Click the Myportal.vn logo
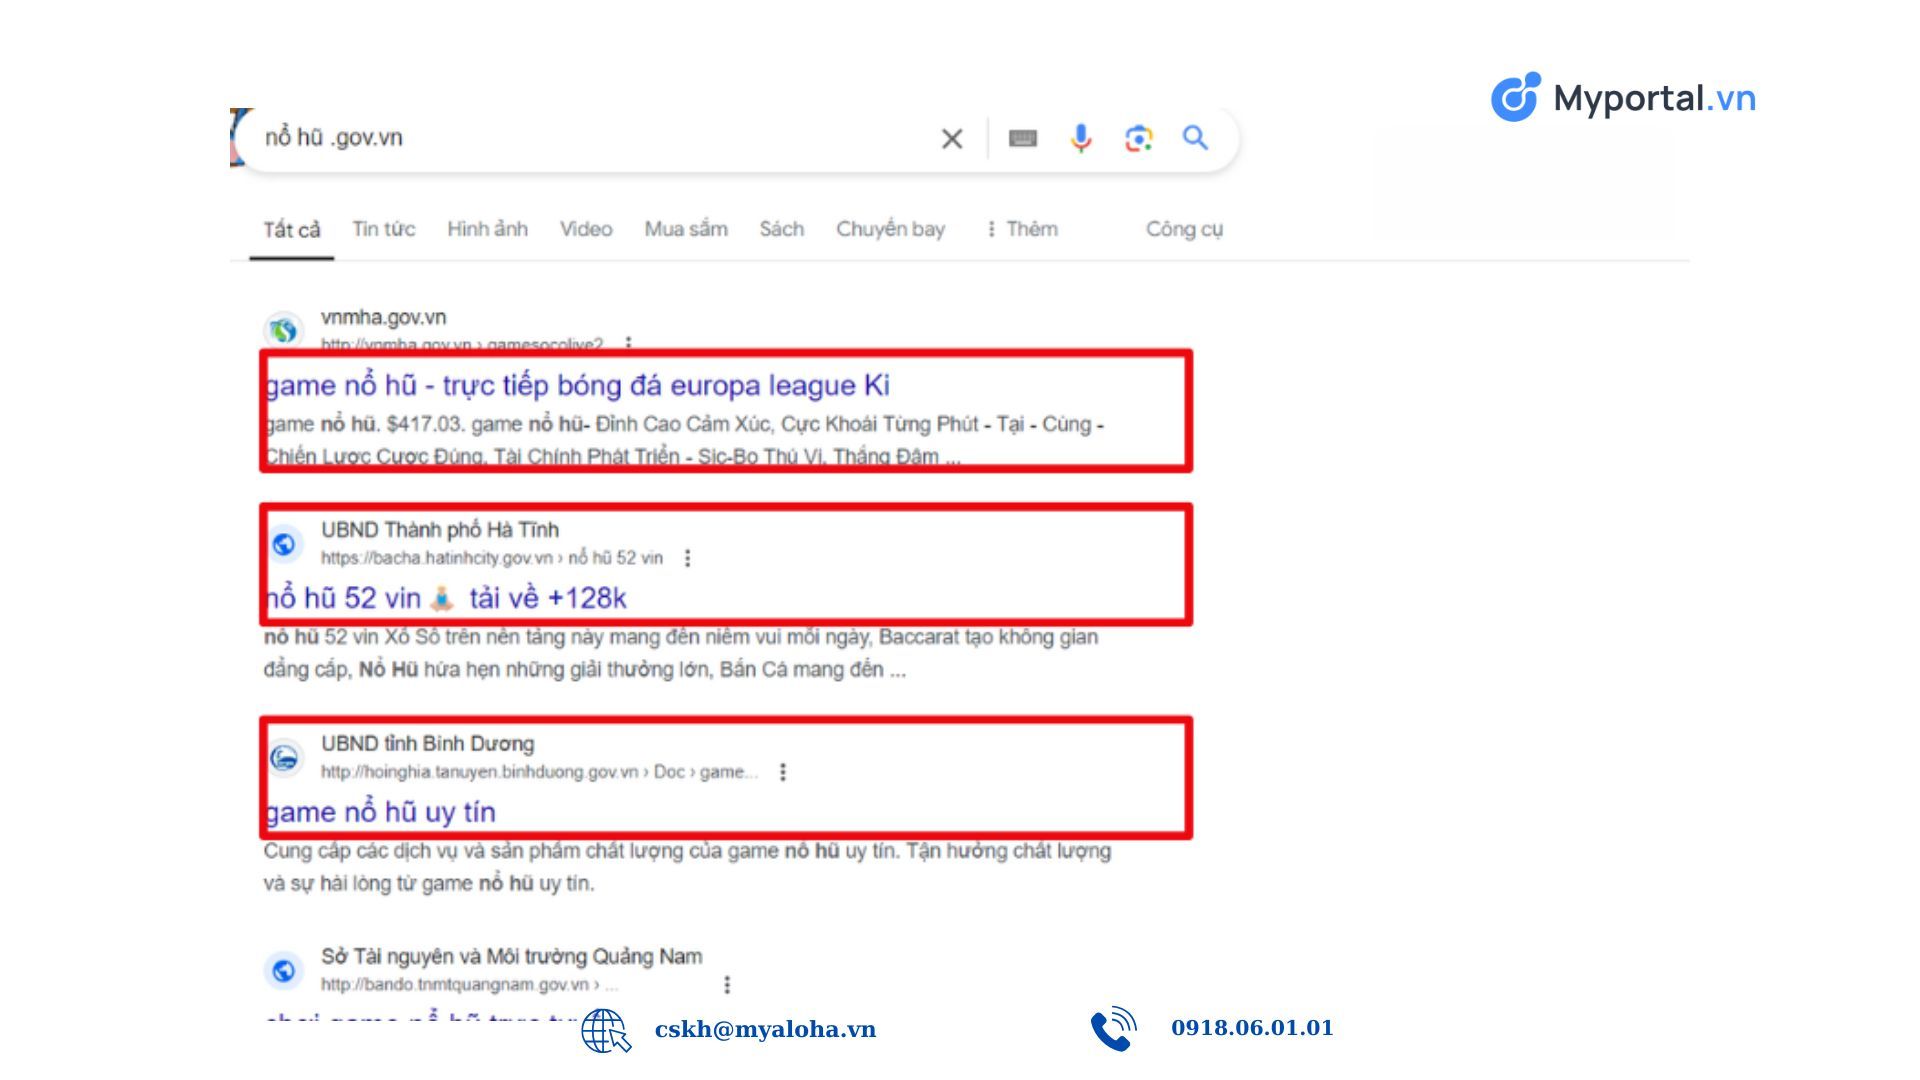 (x=1623, y=98)
